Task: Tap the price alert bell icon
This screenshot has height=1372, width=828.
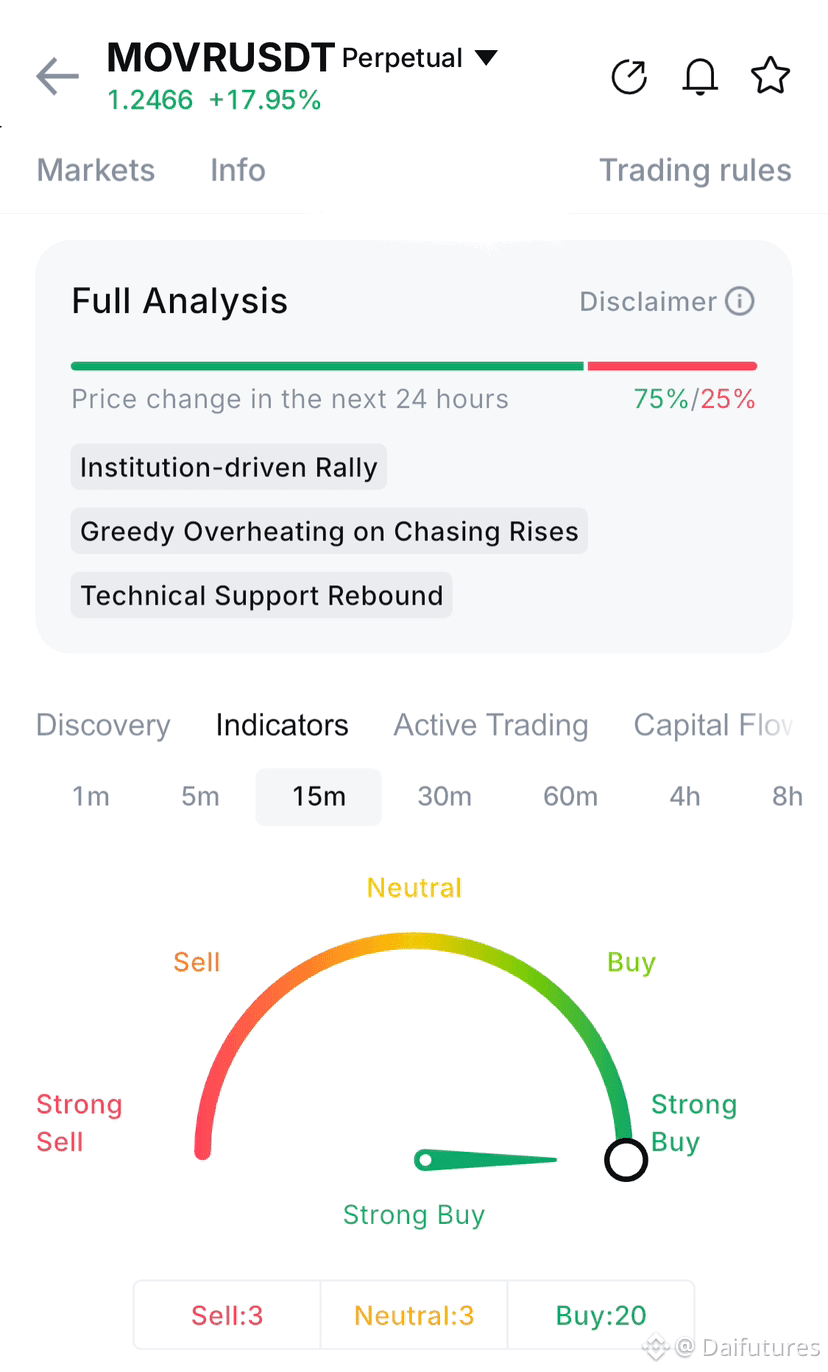Action: 700,76
